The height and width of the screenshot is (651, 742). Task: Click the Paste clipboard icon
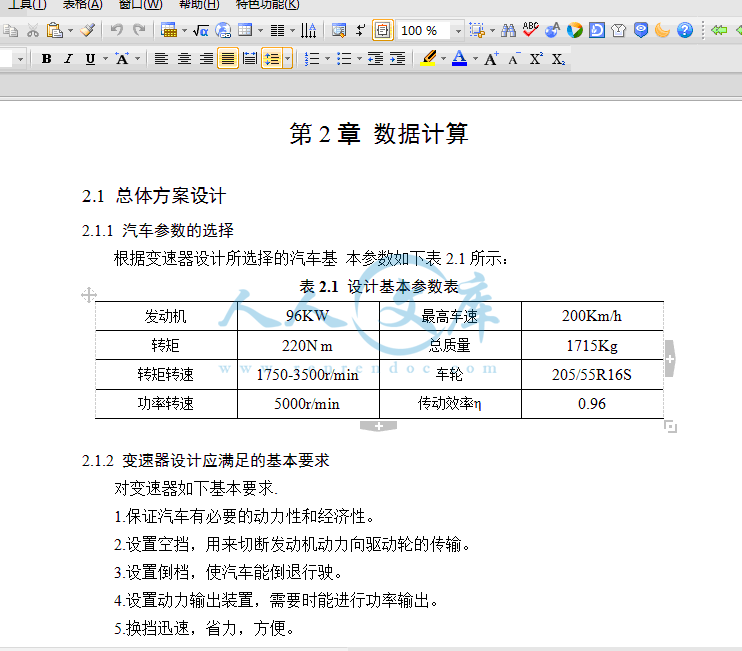pos(54,31)
